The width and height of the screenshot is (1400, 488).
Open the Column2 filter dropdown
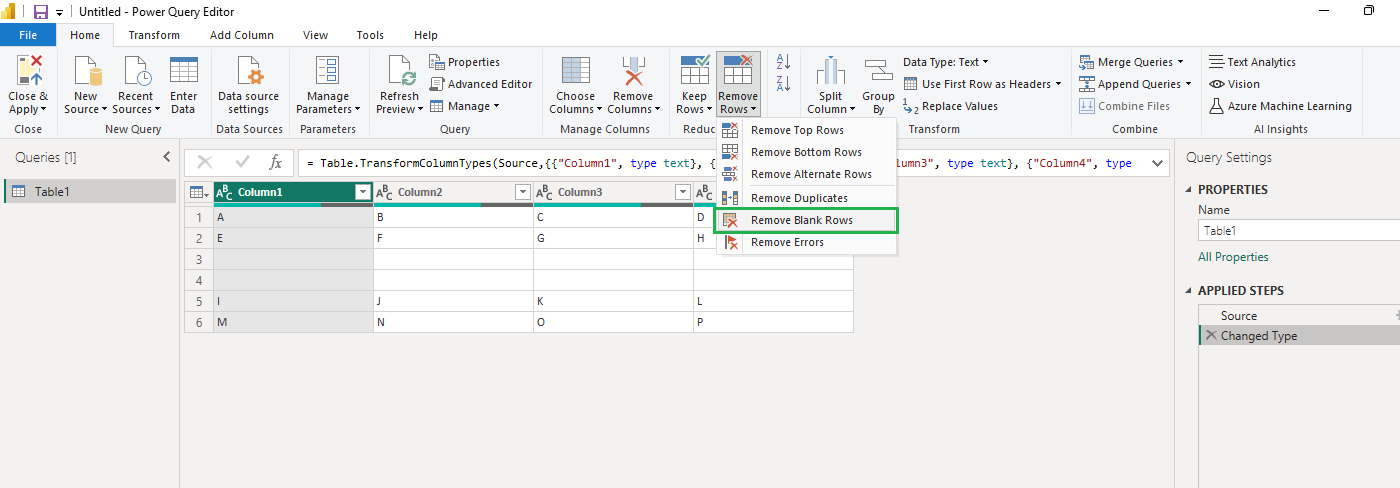(522, 193)
